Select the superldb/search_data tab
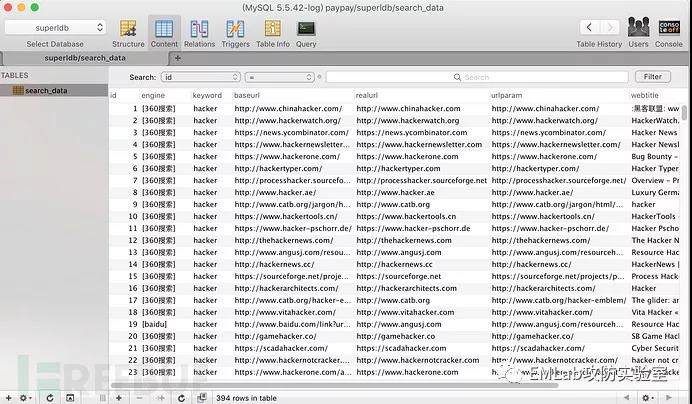The height and width of the screenshot is (404, 692). (x=85, y=58)
